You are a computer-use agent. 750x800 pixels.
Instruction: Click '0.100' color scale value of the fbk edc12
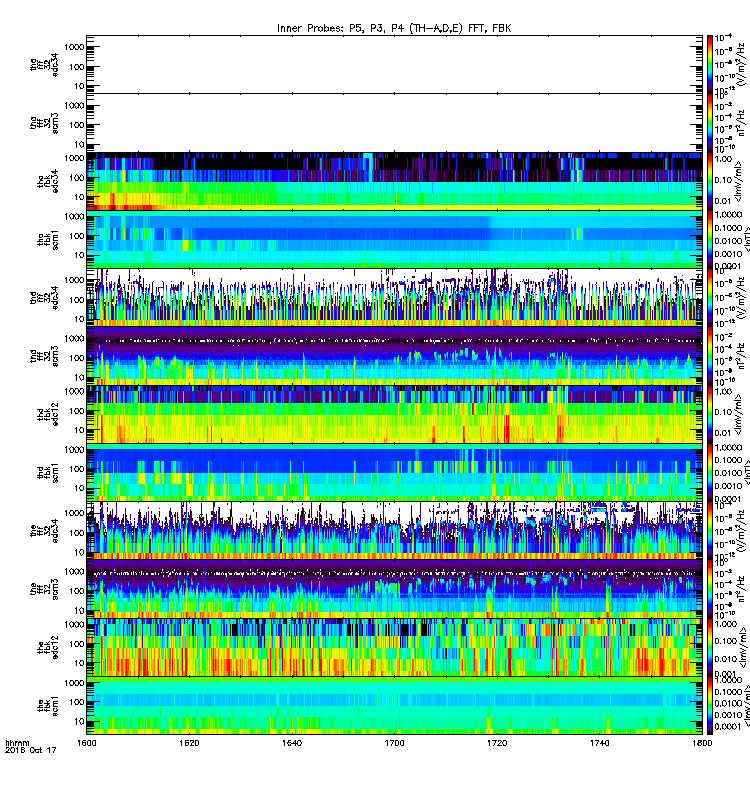pos(727,641)
